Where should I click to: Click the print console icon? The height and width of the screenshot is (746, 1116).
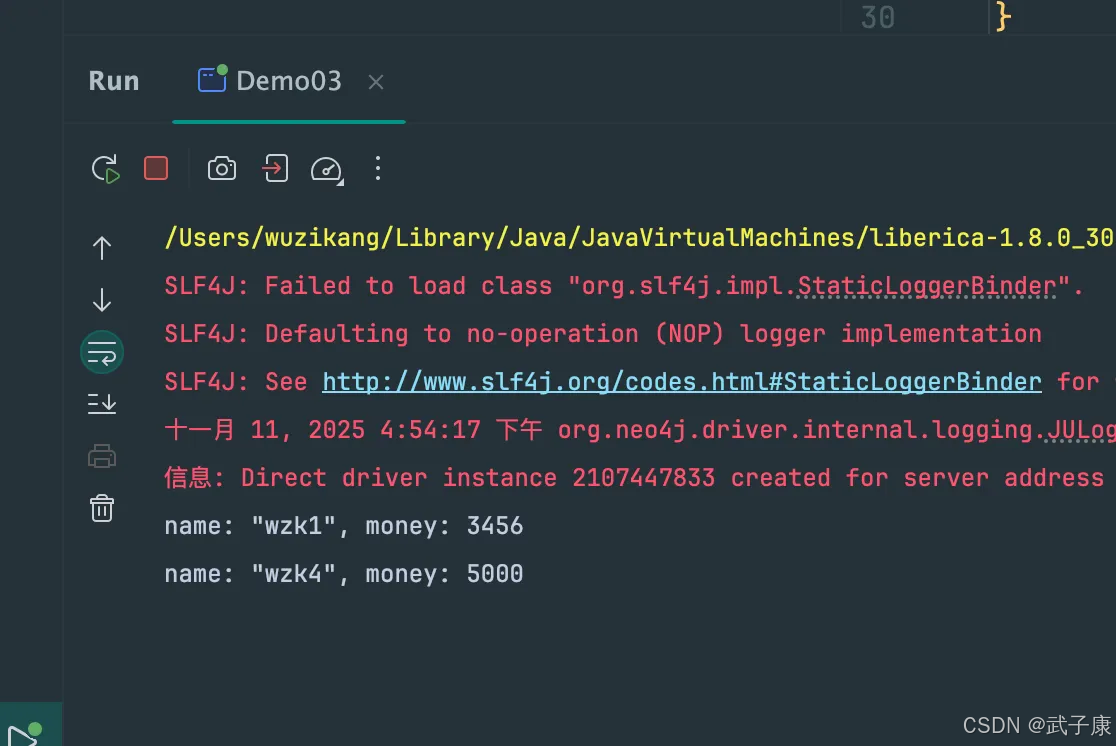click(x=102, y=457)
